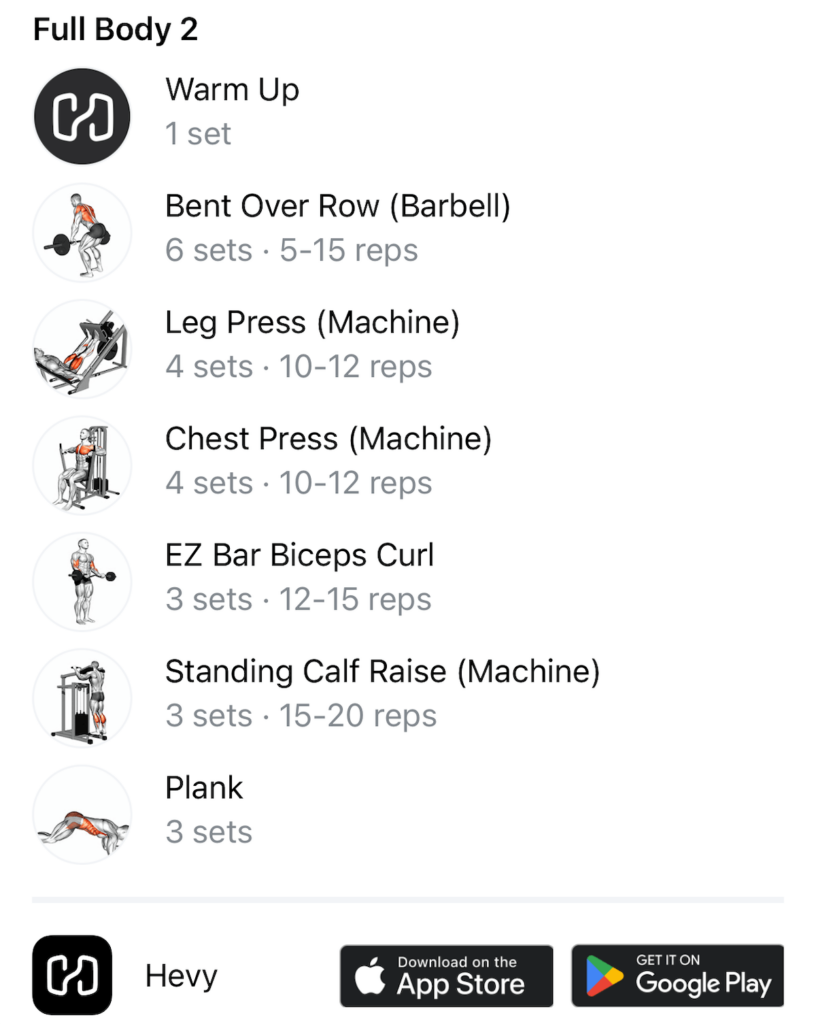This screenshot has height=1024, width=816.
Task: Select the Leg Press (Machine) title
Action: point(312,322)
